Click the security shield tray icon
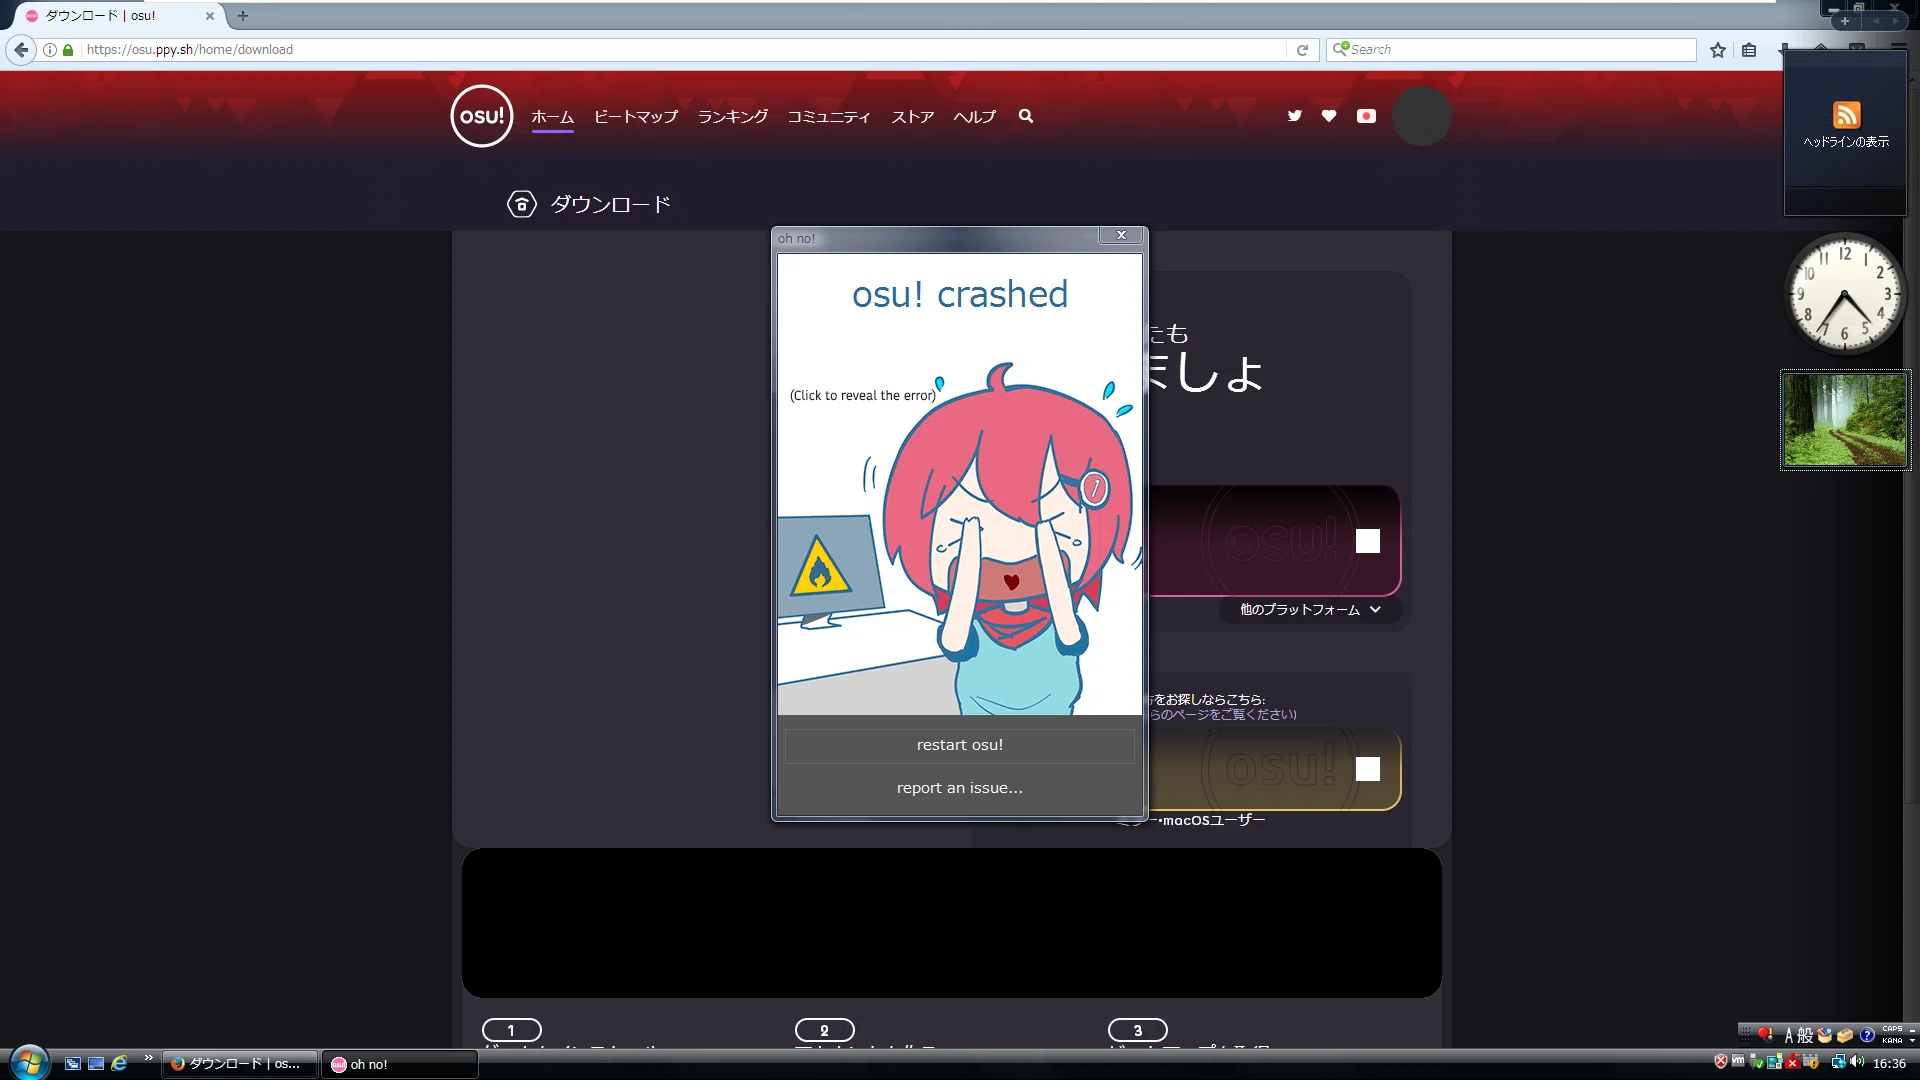Viewport: 1920px width, 1080px height. click(x=1721, y=1062)
